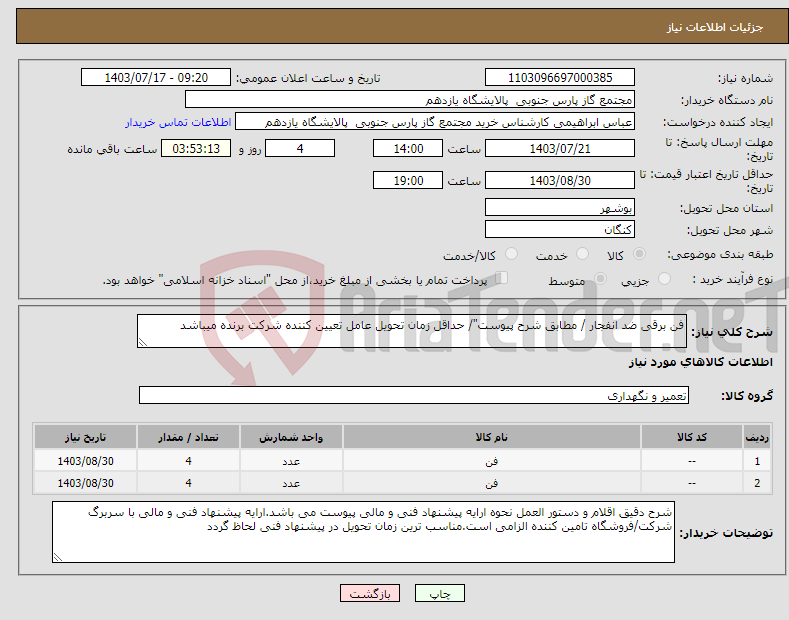
Task: Click the announcement date field 1403/07/17 - 09:20
Action: click(156, 78)
